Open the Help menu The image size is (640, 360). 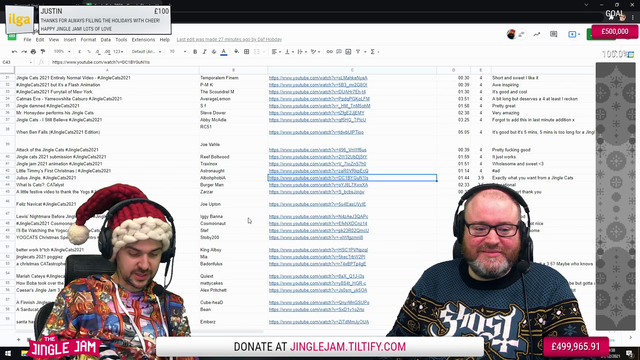[164, 40]
